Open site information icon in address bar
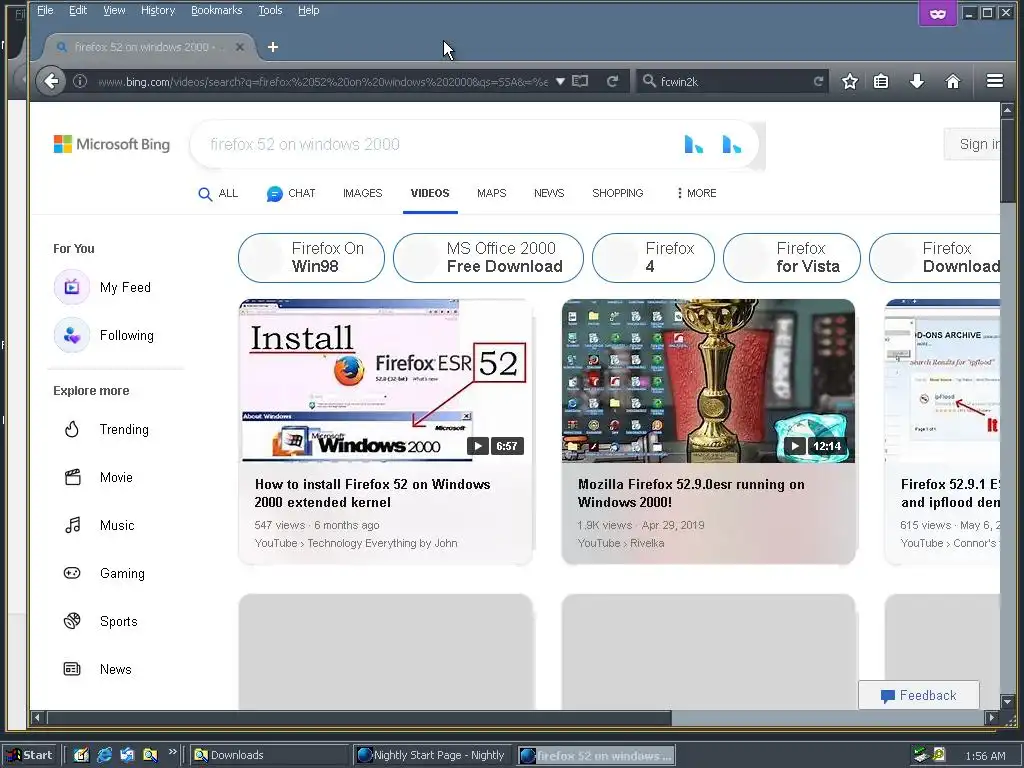 [x=80, y=81]
